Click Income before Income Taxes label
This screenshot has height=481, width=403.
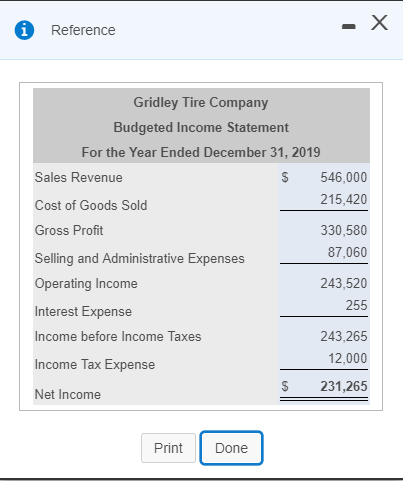[x=118, y=337]
